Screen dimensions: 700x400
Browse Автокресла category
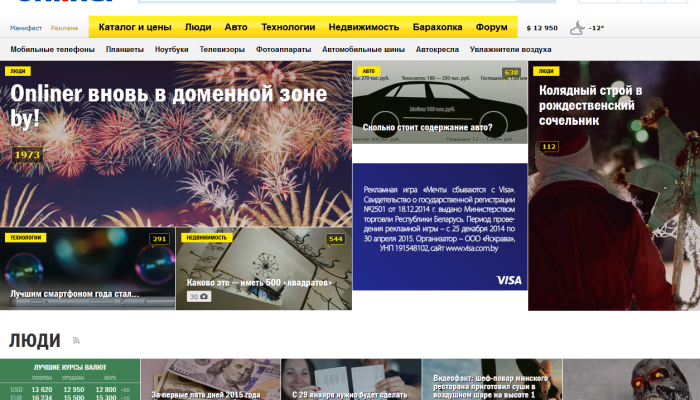click(x=437, y=50)
